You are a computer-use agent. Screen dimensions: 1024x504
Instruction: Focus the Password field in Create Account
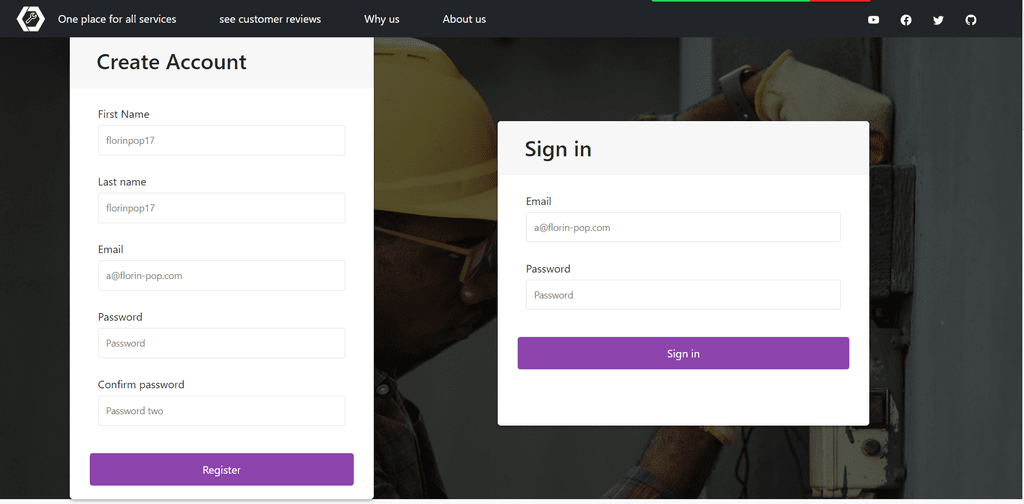tap(221, 343)
